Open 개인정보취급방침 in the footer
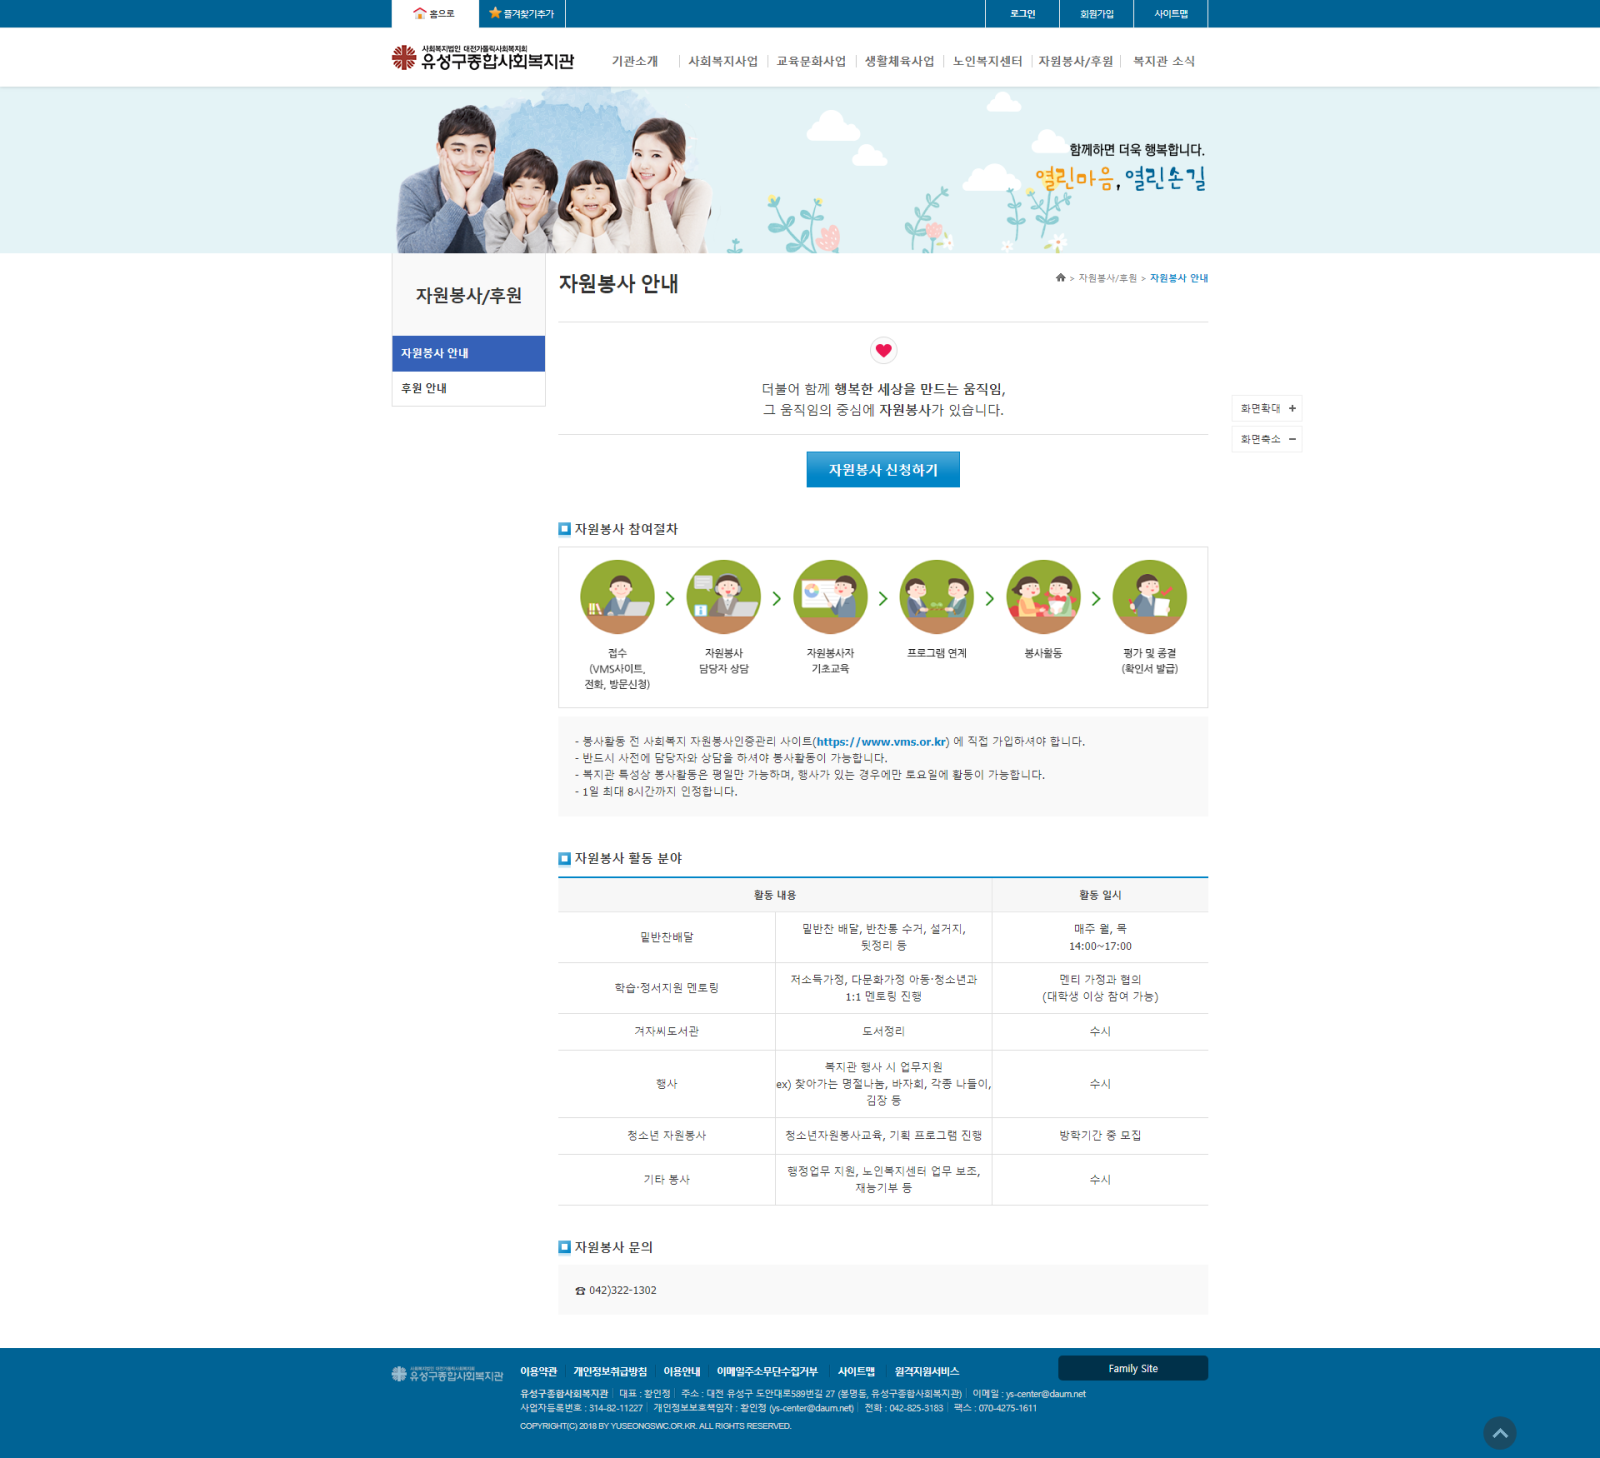 610,1371
